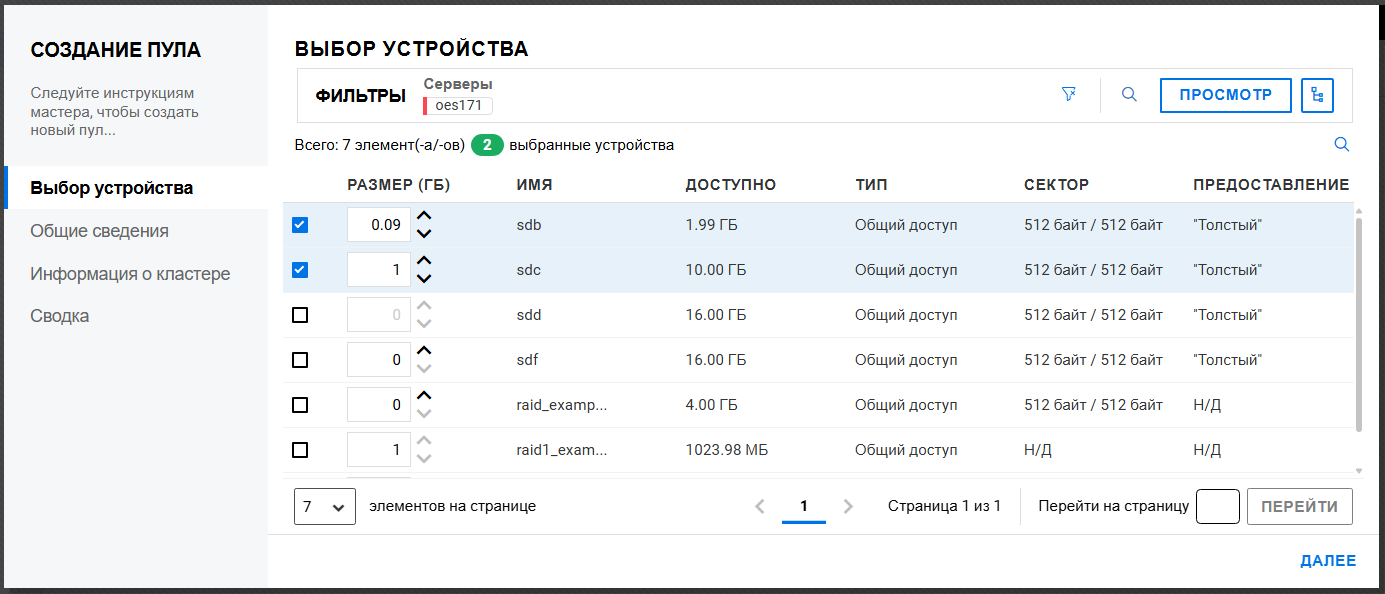
Task: Go to next page arrow
Action: click(x=848, y=506)
